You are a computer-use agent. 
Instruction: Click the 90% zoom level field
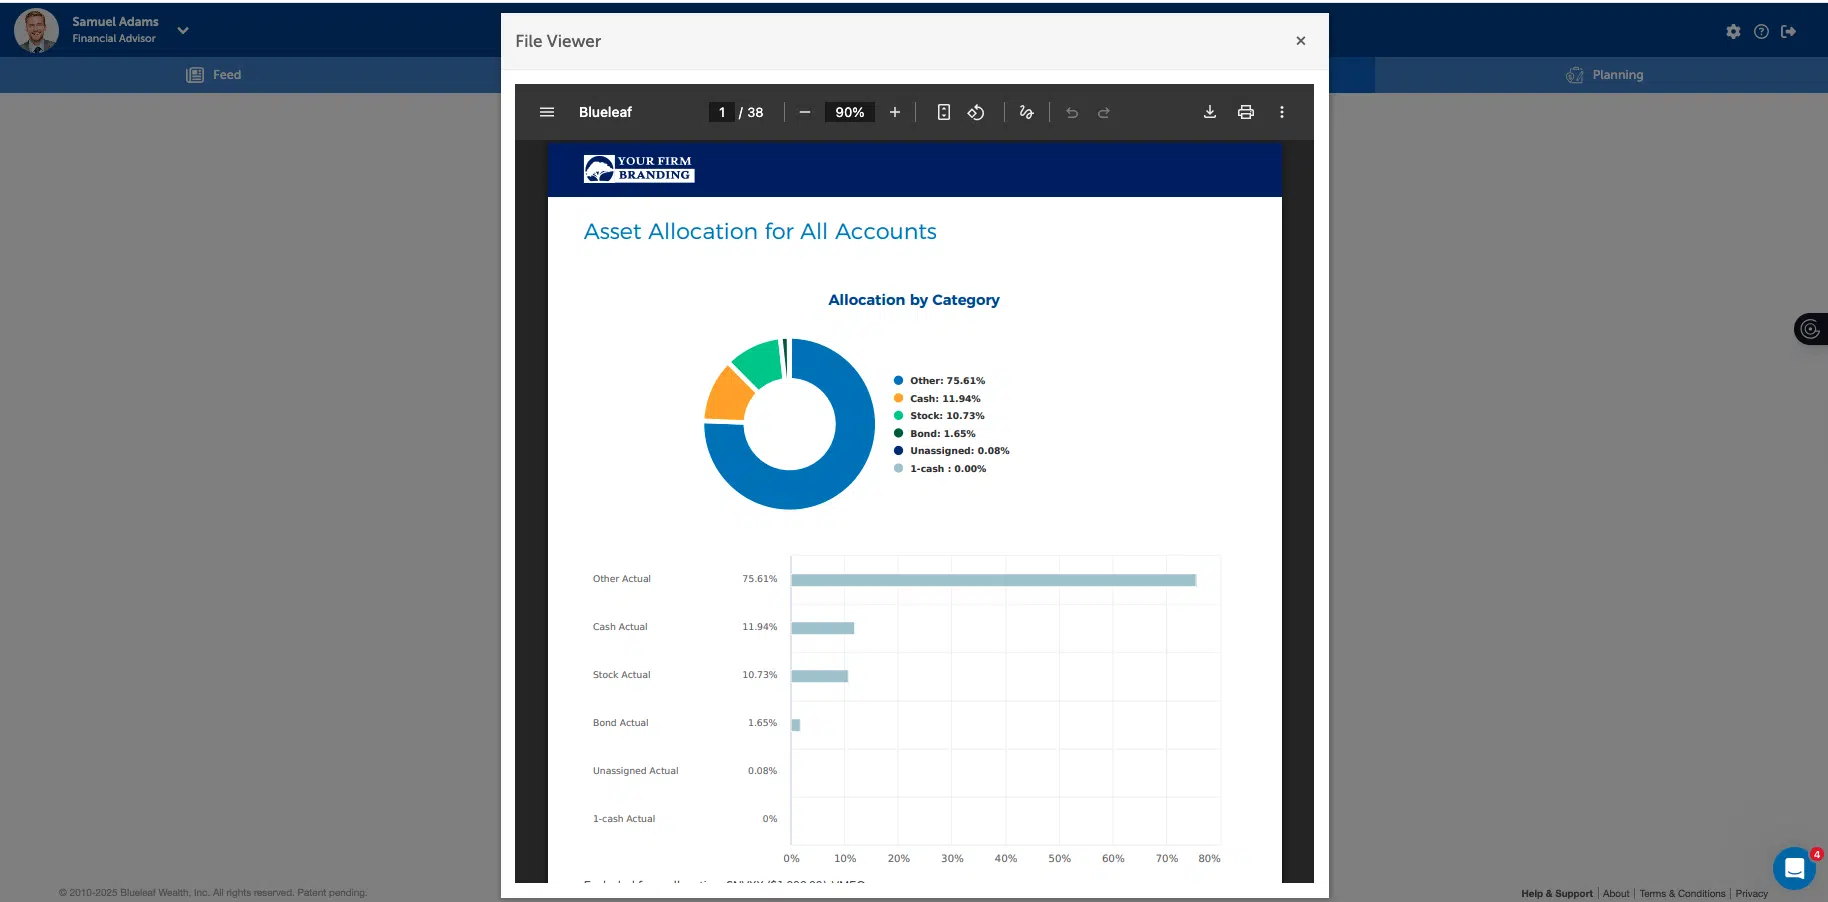(x=849, y=112)
